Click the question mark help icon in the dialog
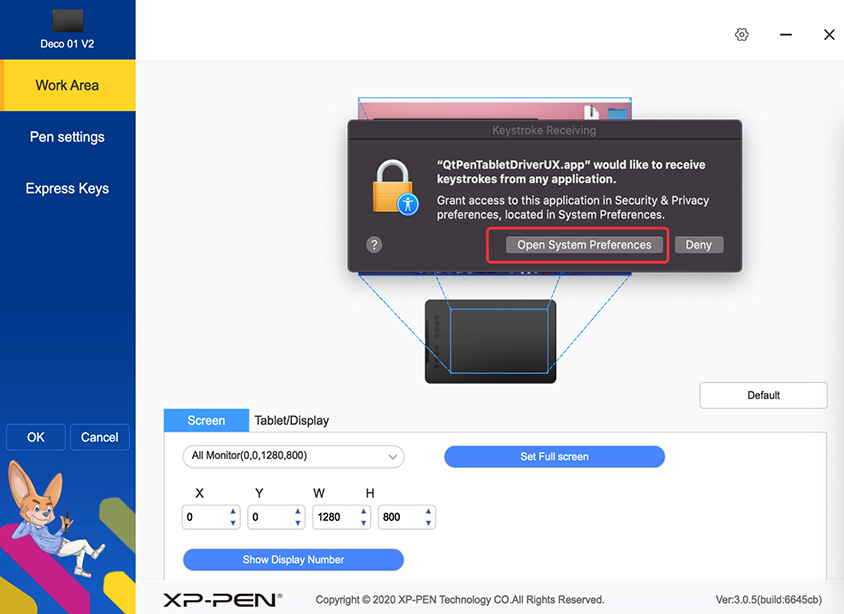The height and width of the screenshot is (614, 844). coord(374,243)
